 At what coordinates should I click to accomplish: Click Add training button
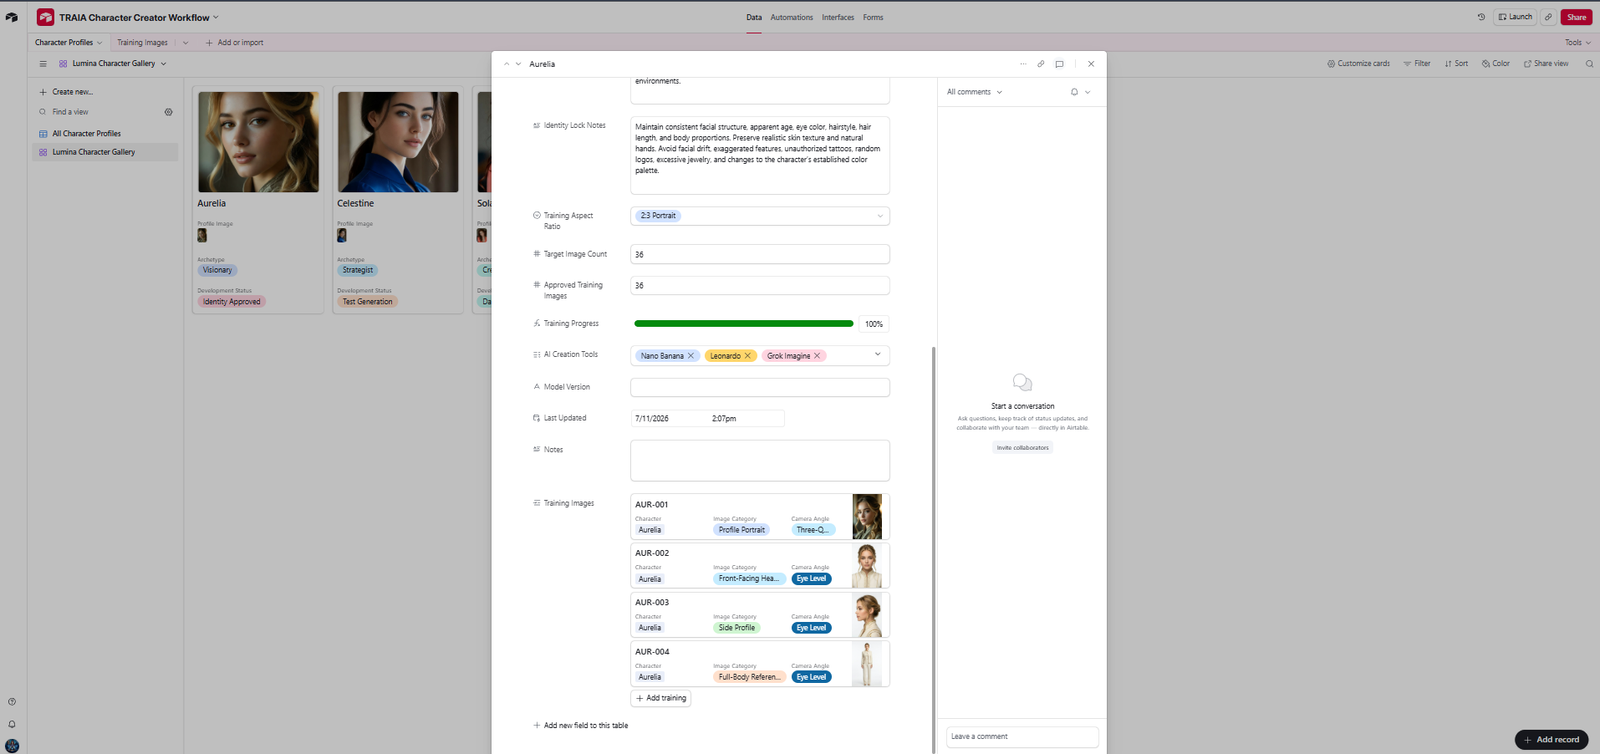[x=661, y=698]
